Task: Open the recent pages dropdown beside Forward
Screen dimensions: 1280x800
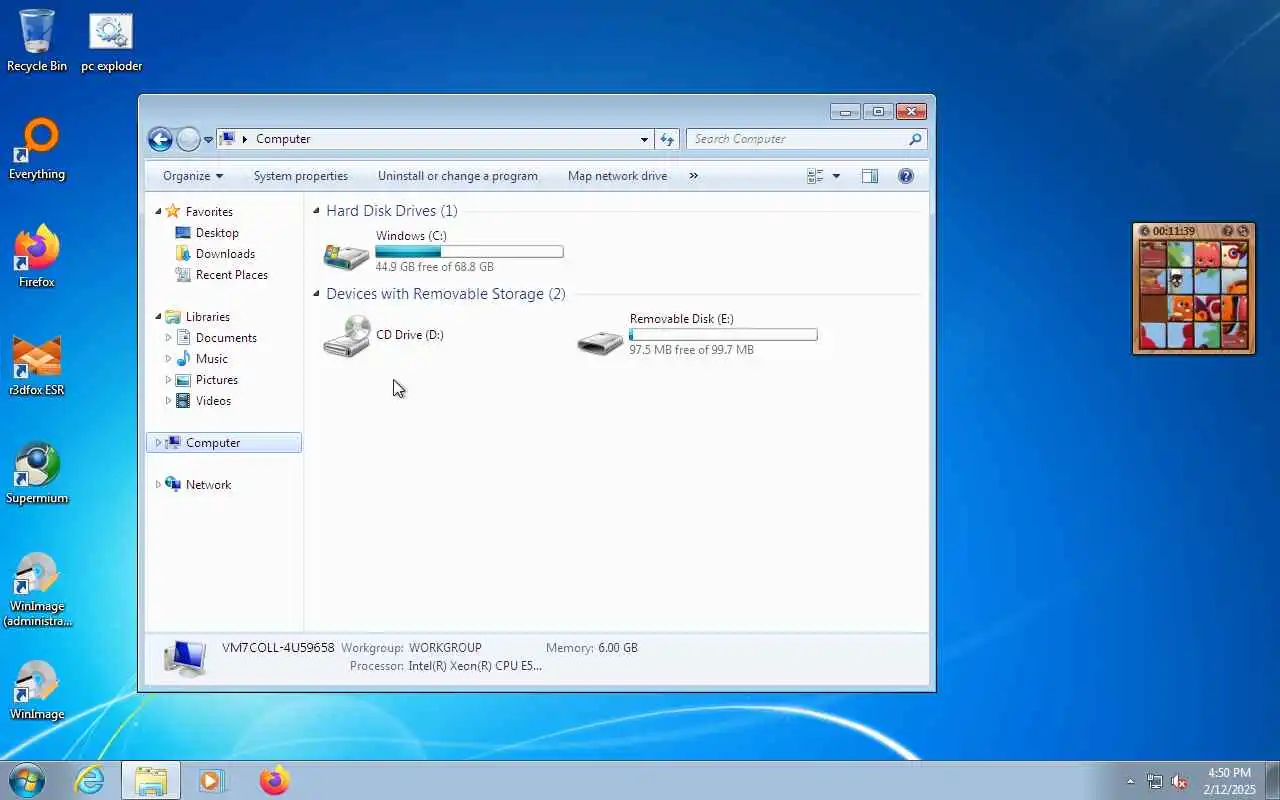Action: click(208, 140)
